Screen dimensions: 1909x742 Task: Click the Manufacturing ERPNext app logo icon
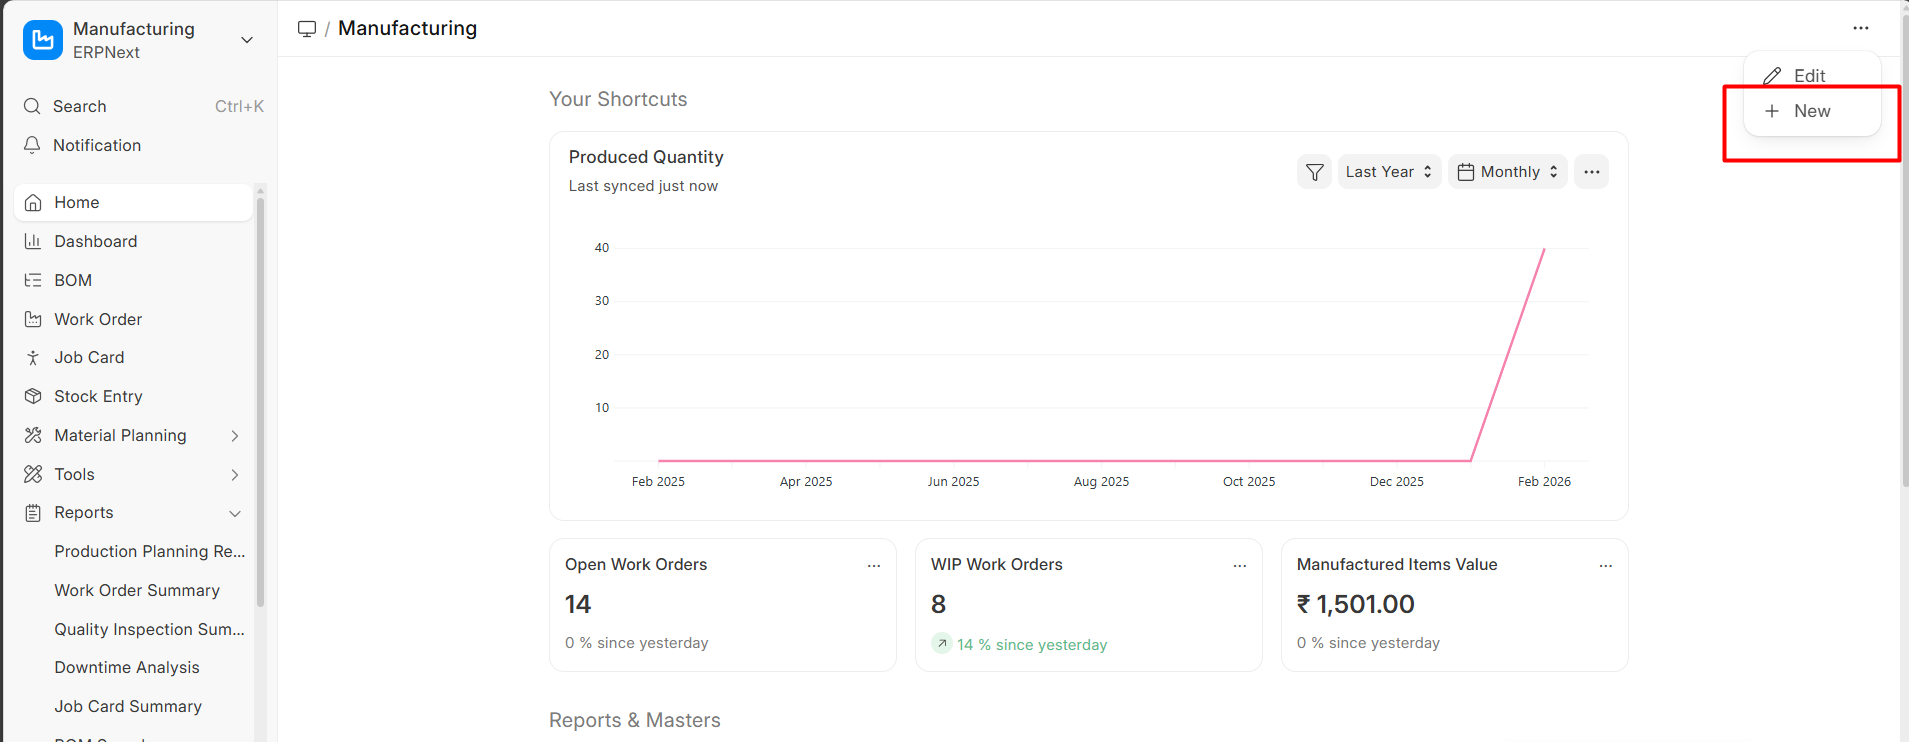(x=42, y=40)
